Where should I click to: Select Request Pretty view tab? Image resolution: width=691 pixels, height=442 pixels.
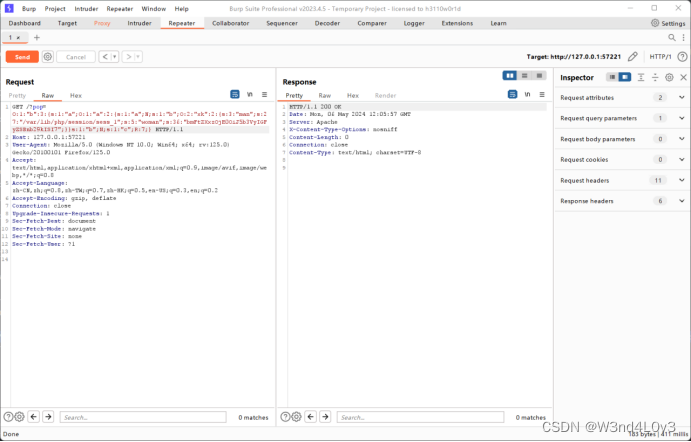pos(17,95)
